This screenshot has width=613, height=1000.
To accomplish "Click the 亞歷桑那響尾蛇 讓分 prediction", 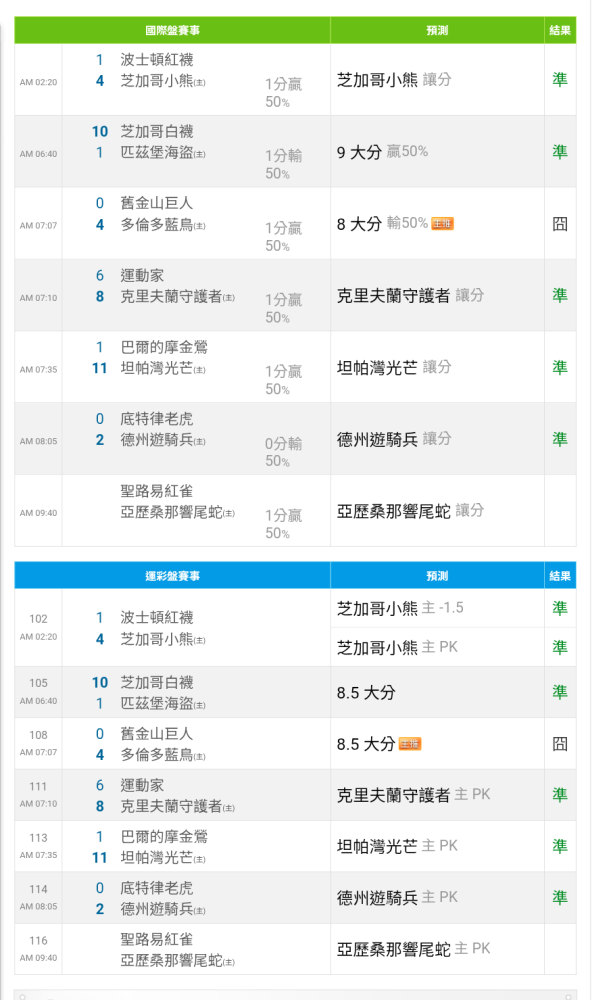I will [x=410, y=511].
